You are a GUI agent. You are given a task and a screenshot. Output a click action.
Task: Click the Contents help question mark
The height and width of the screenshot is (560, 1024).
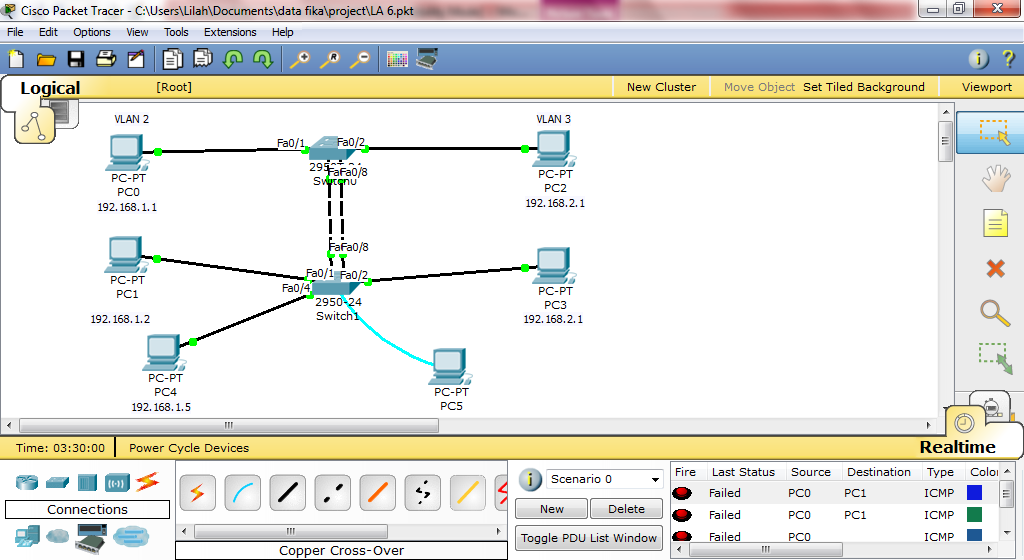tap(1008, 59)
